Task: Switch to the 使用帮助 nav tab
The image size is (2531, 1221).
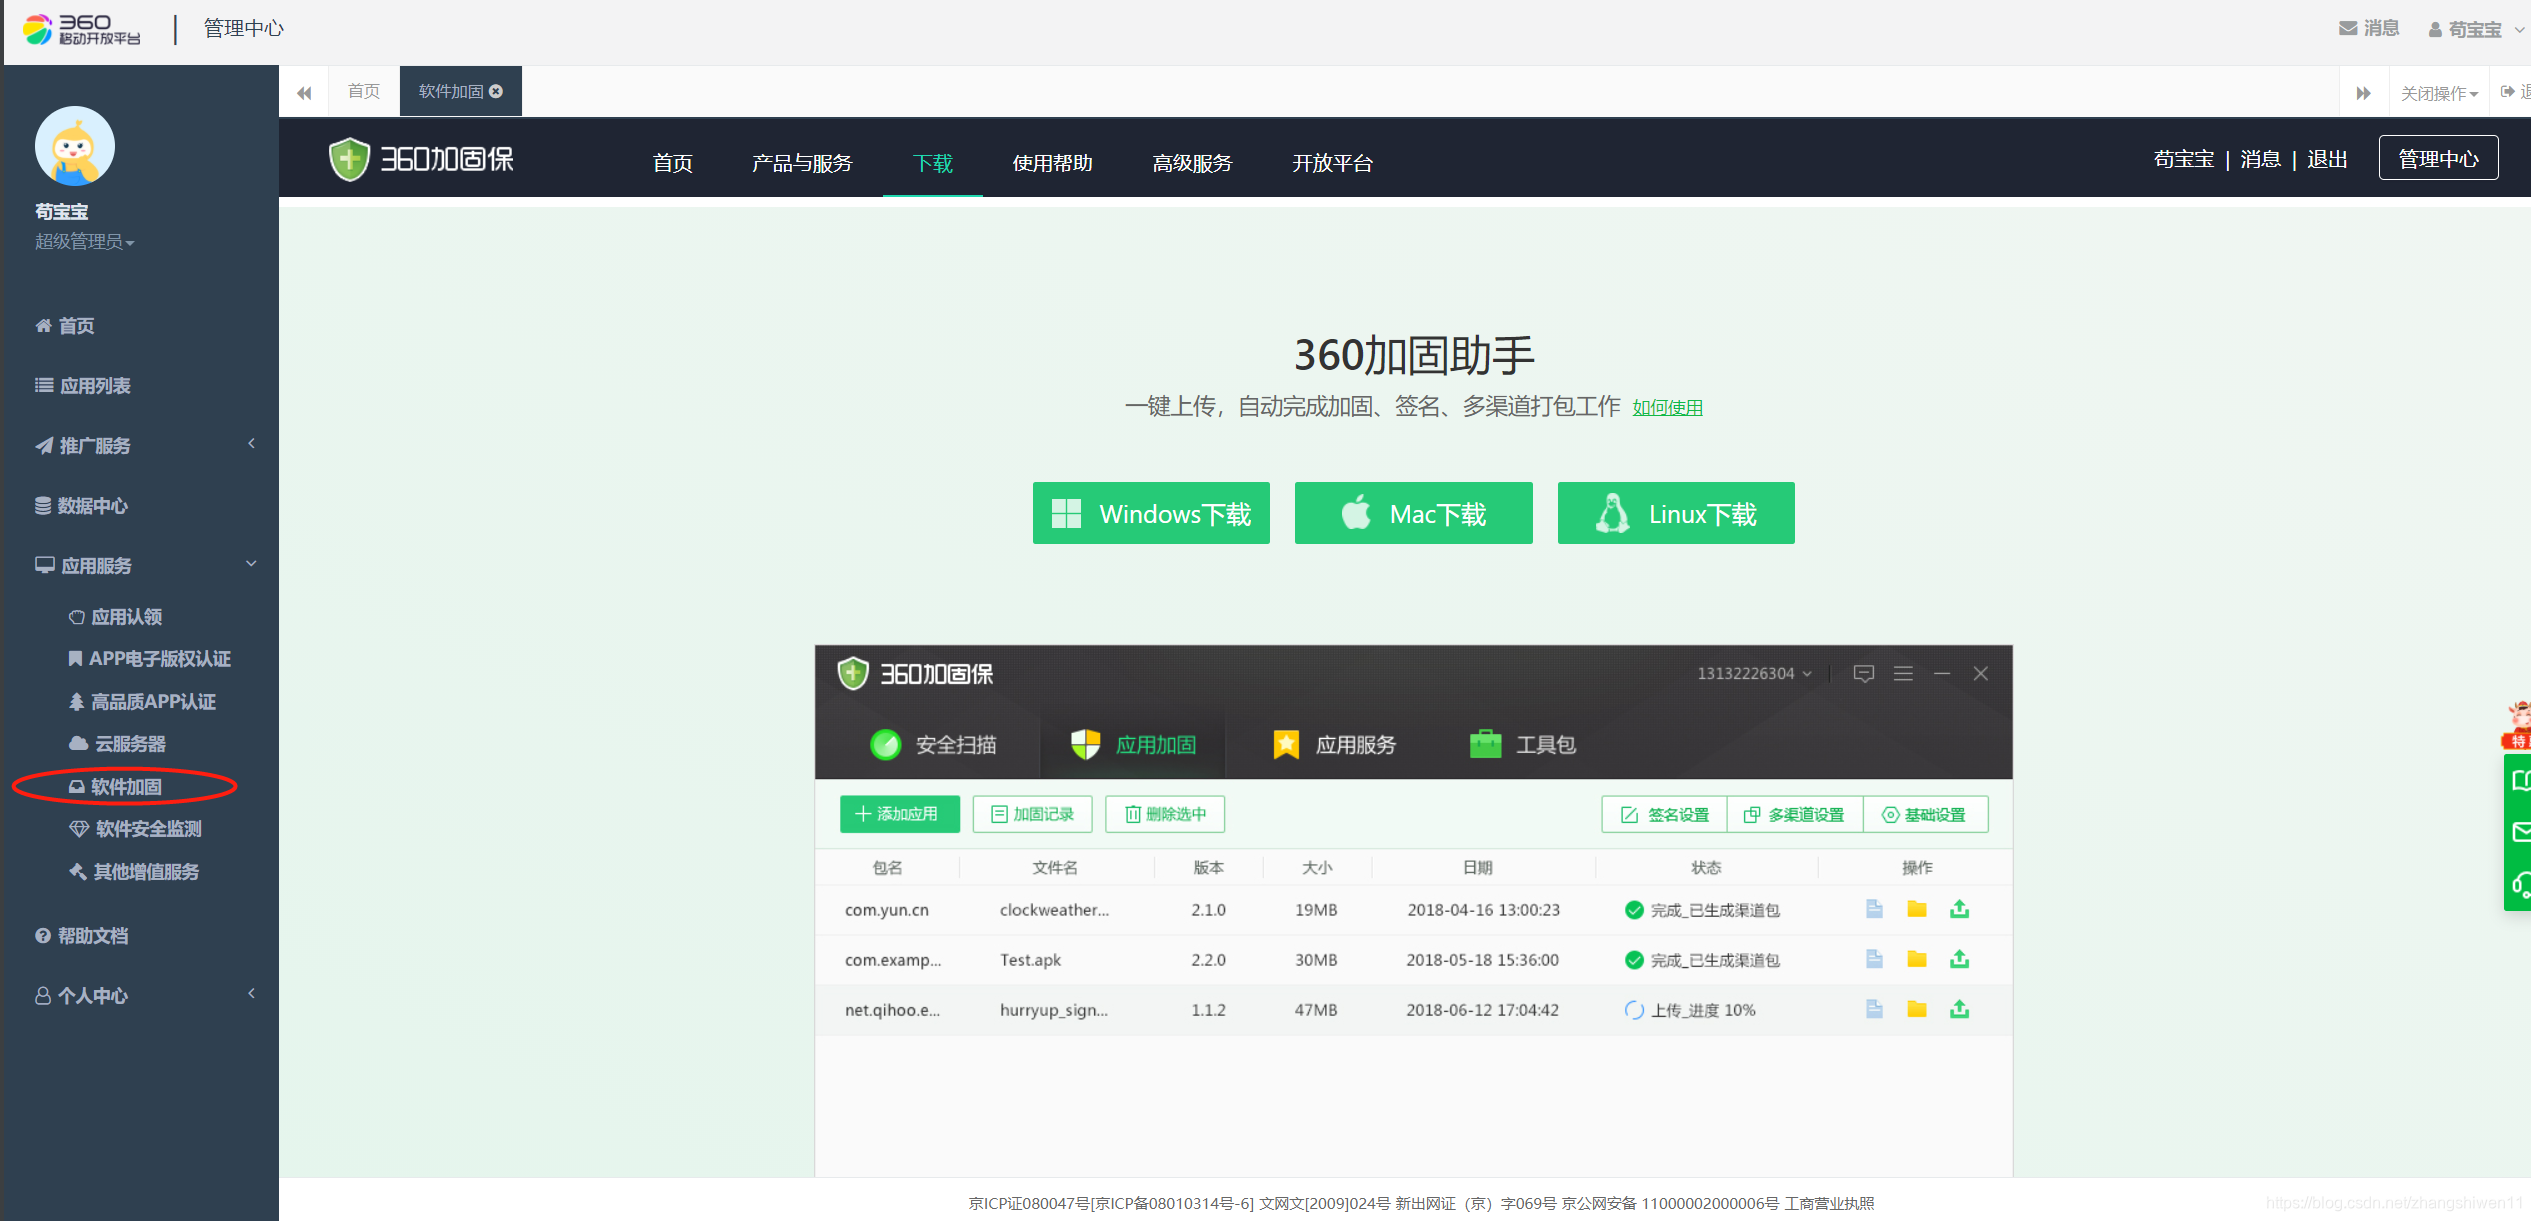Action: click(x=1052, y=163)
